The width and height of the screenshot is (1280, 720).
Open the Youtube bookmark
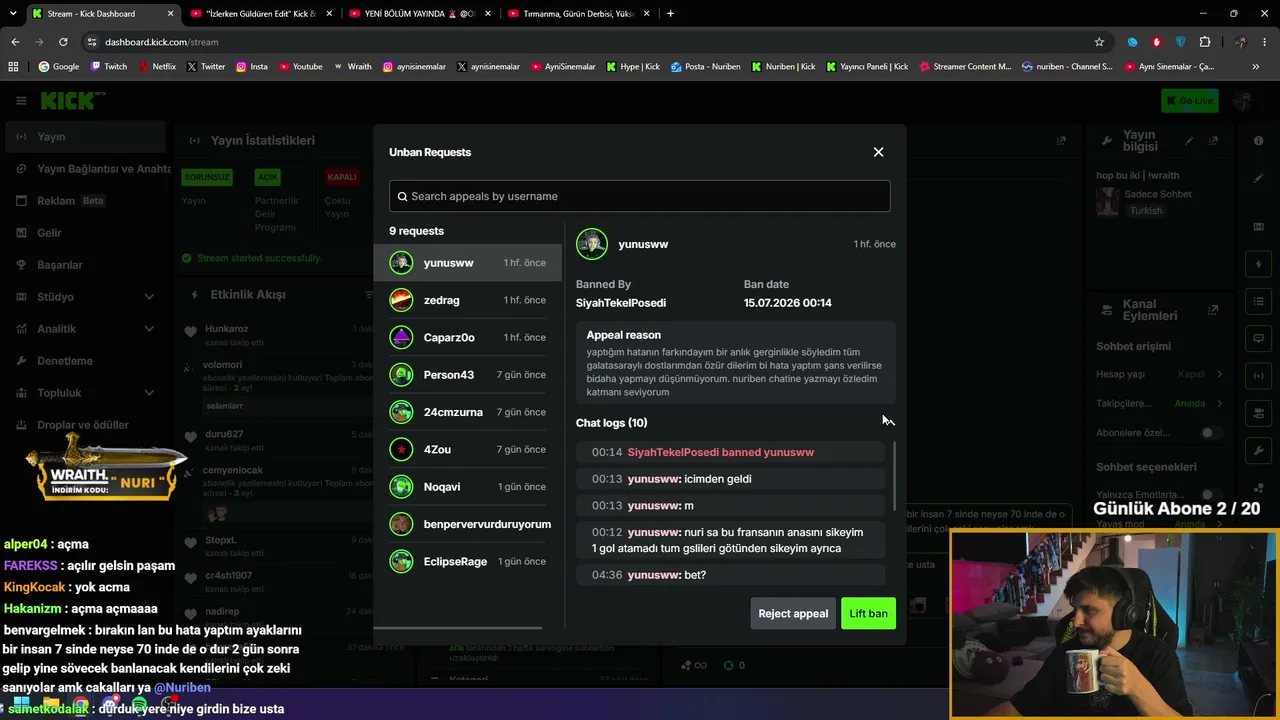pos(300,67)
